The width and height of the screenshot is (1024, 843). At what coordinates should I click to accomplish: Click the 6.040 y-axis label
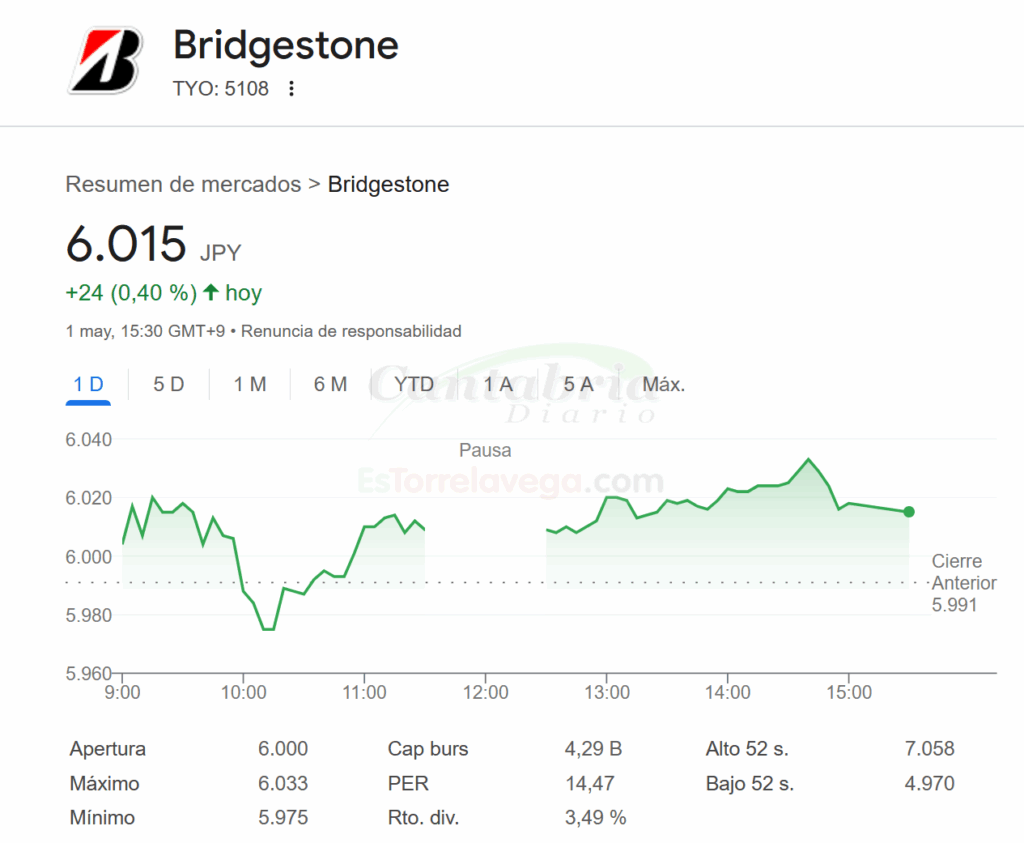tap(89, 439)
